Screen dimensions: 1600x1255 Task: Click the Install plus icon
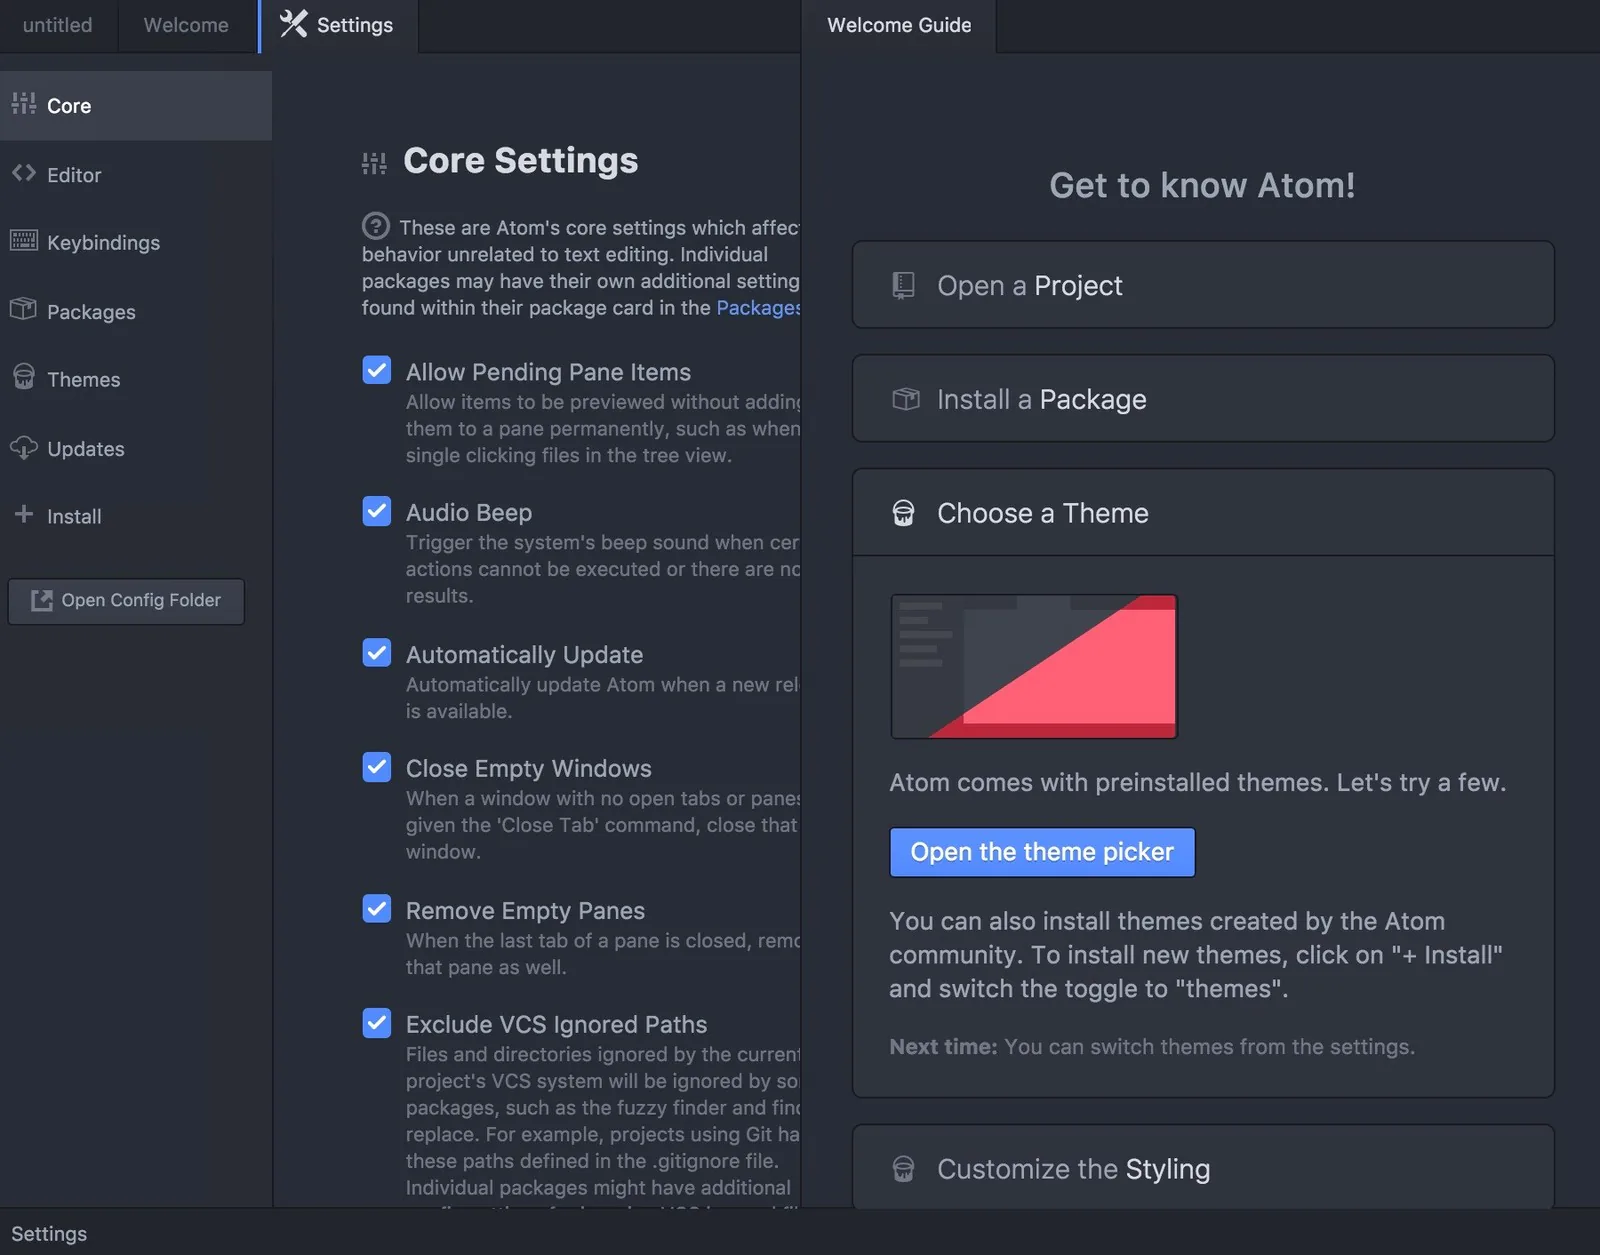point(24,515)
